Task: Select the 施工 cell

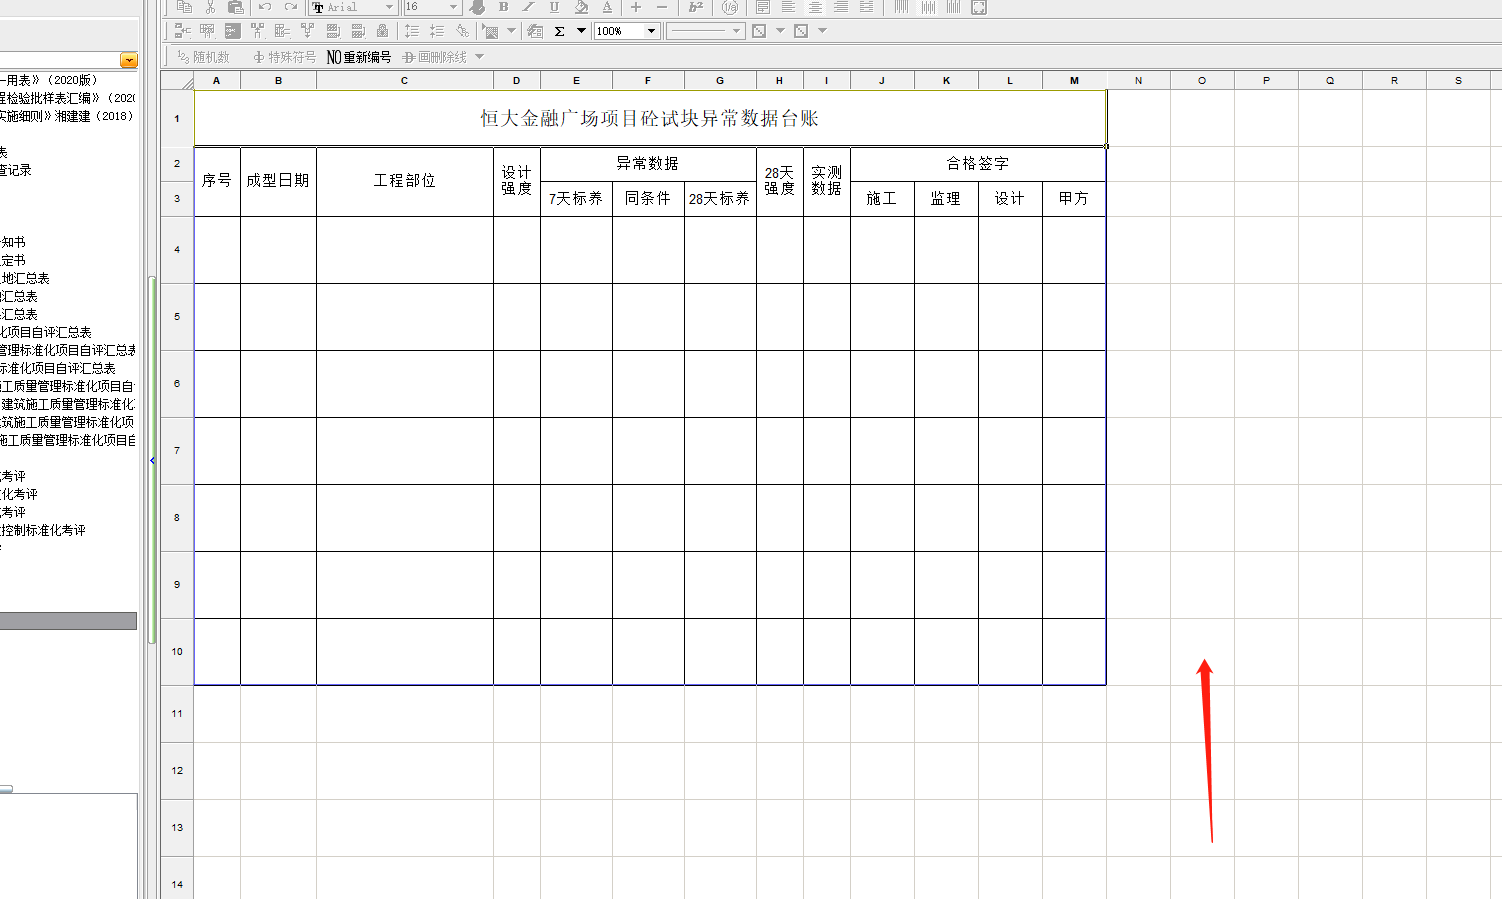Action: 882,199
